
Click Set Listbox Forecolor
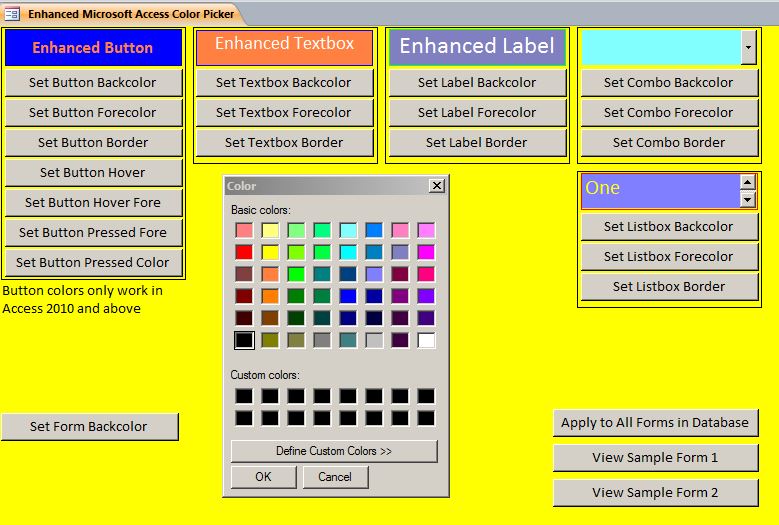[x=669, y=256]
